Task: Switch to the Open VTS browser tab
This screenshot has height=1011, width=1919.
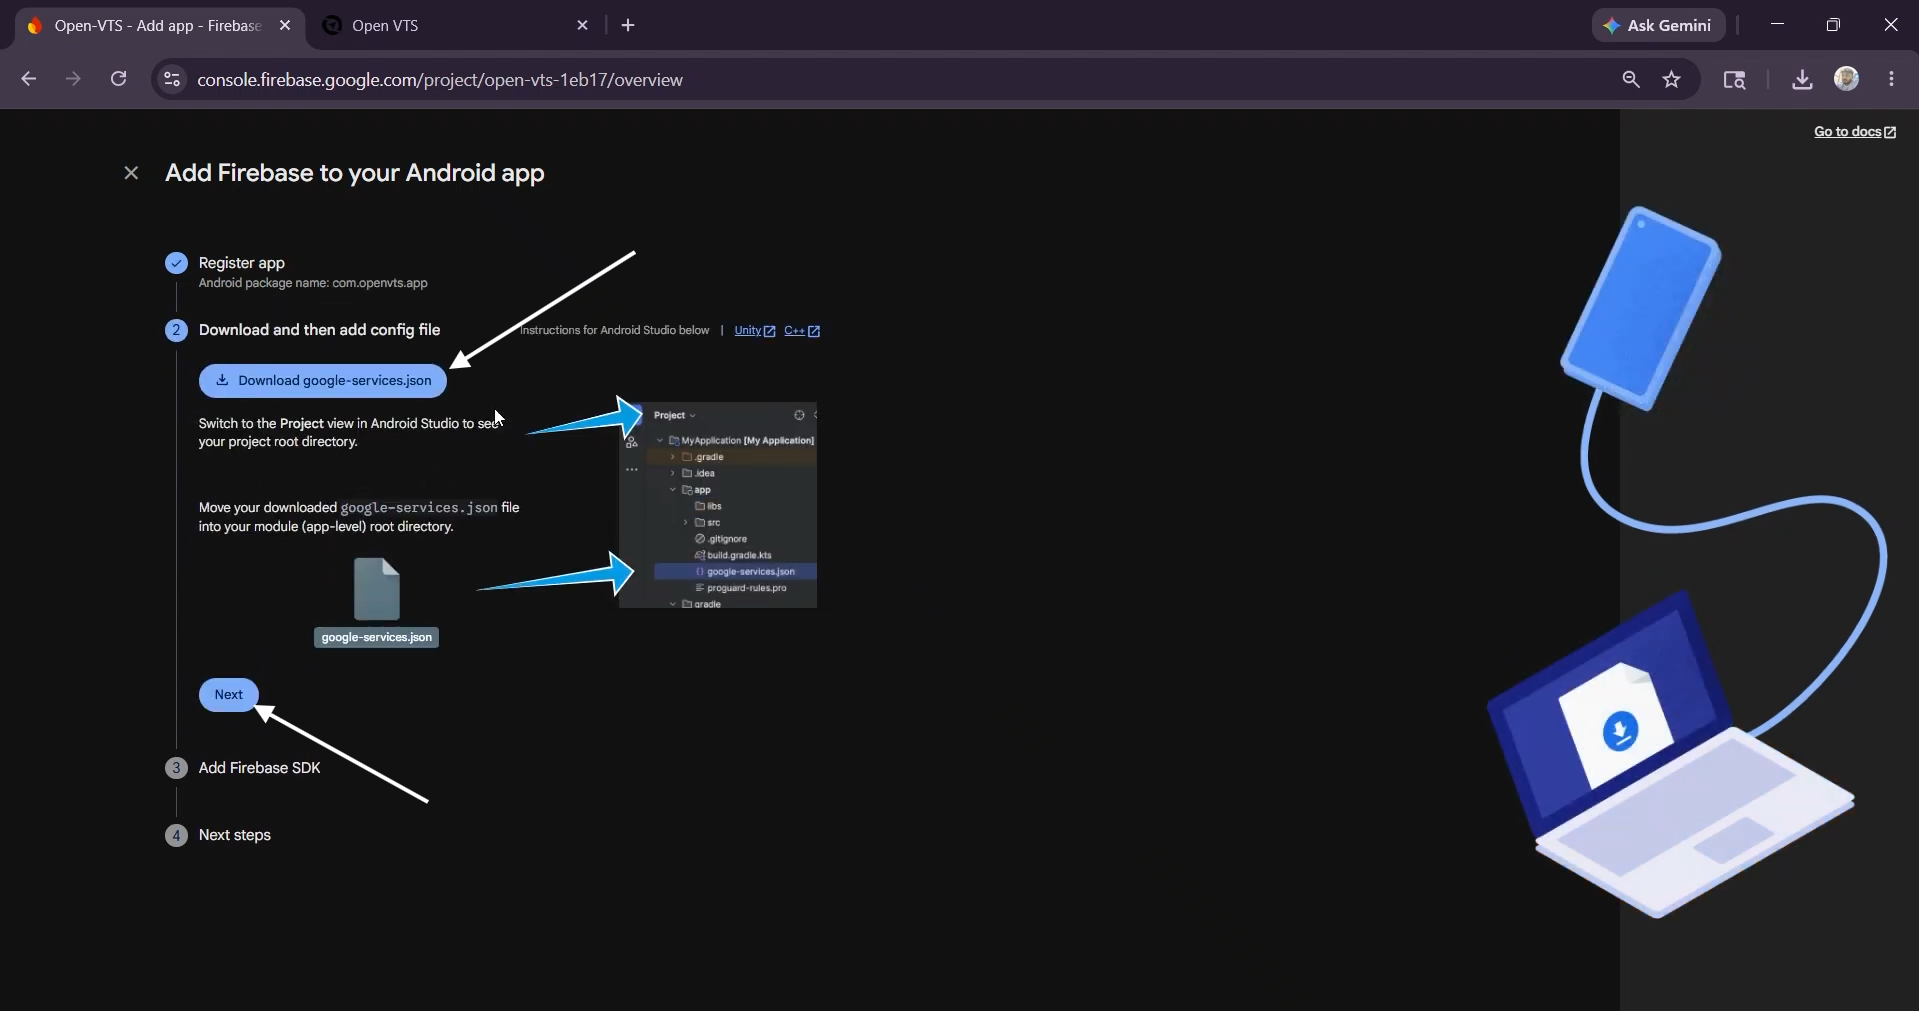Action: pos(455,26)
